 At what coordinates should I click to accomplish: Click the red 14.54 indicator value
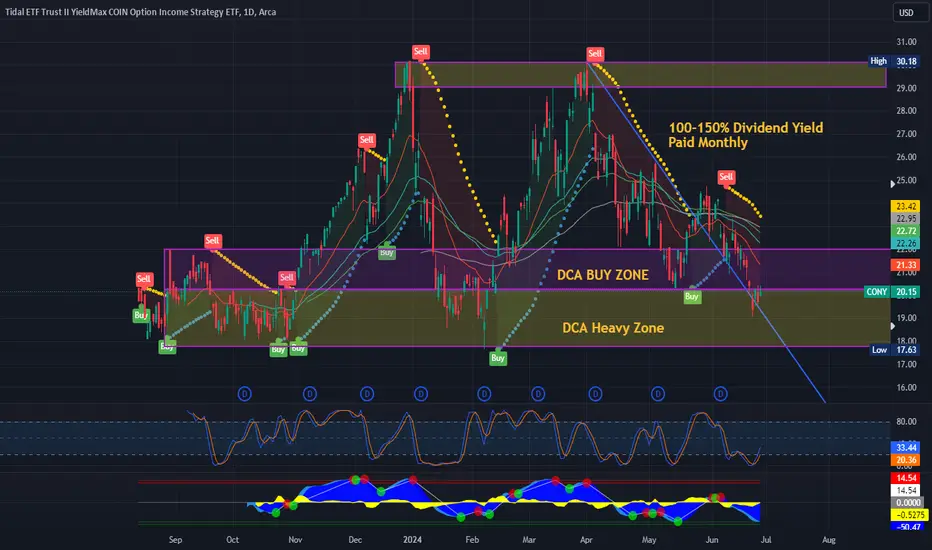[x=906, y=478]
